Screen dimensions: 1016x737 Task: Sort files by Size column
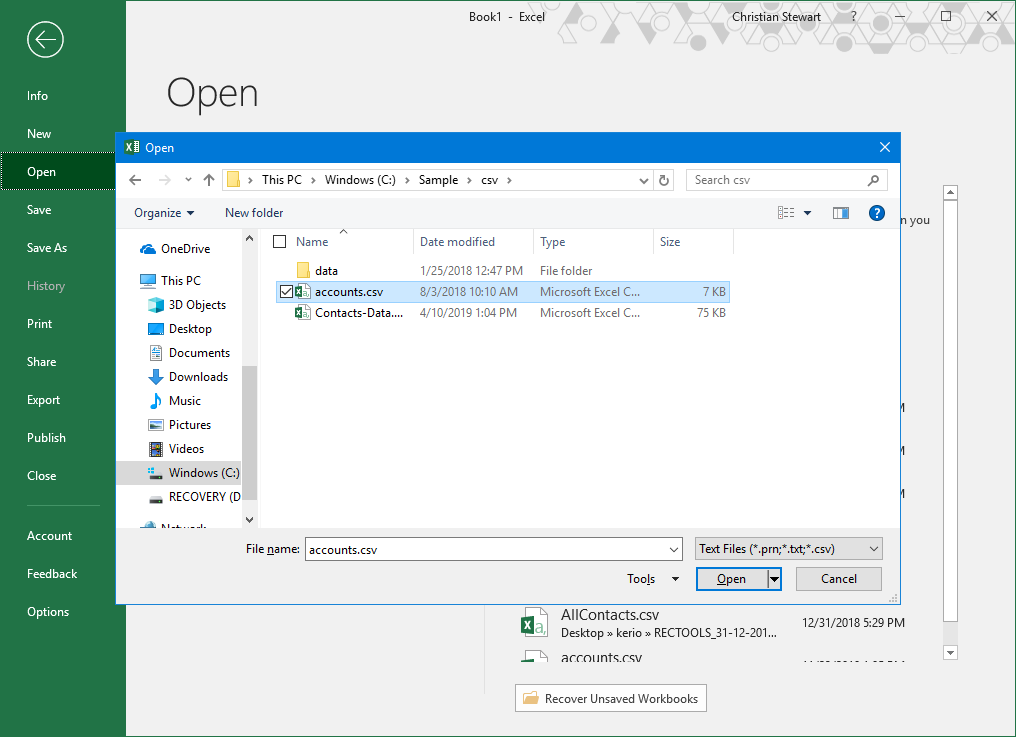click(670, 242)
